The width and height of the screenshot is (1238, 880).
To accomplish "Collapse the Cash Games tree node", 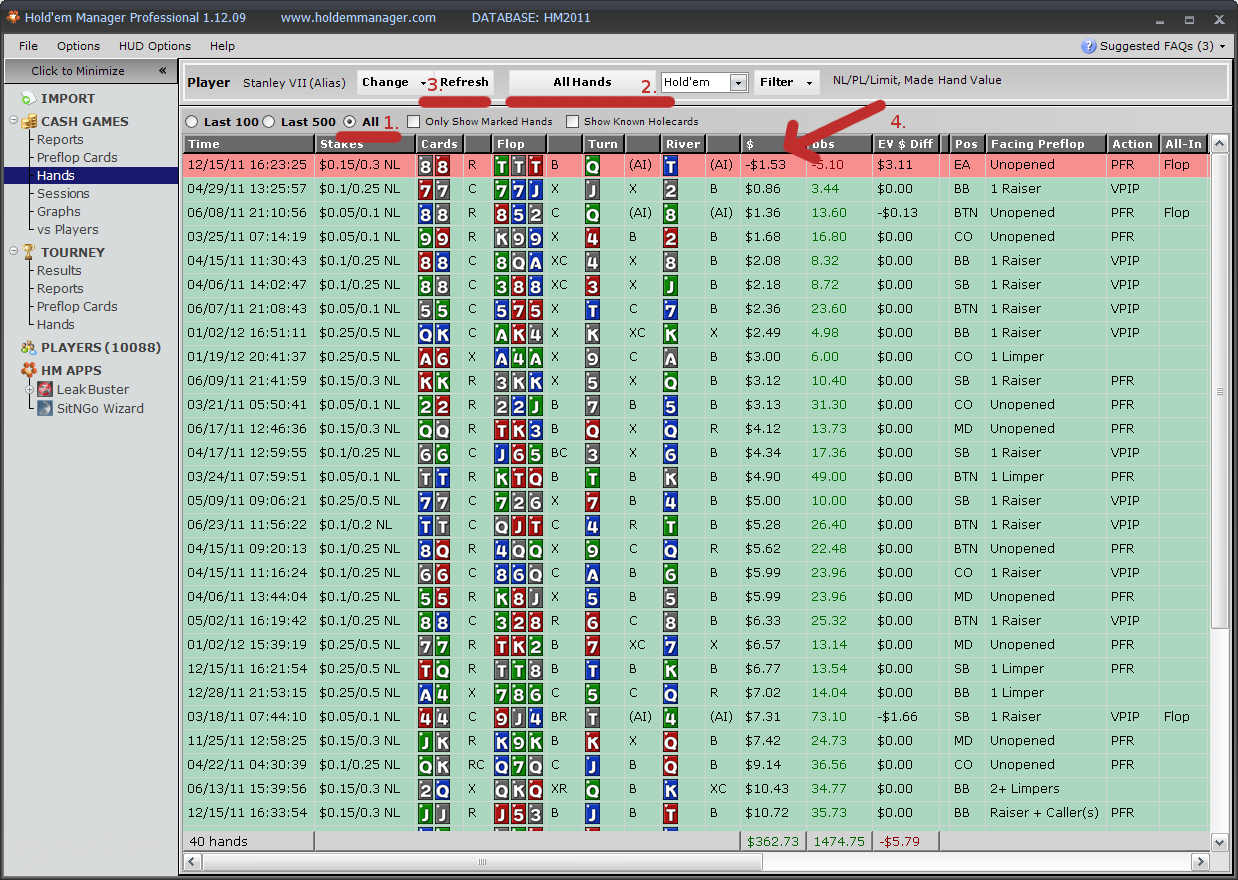I will tap(13, 121).
